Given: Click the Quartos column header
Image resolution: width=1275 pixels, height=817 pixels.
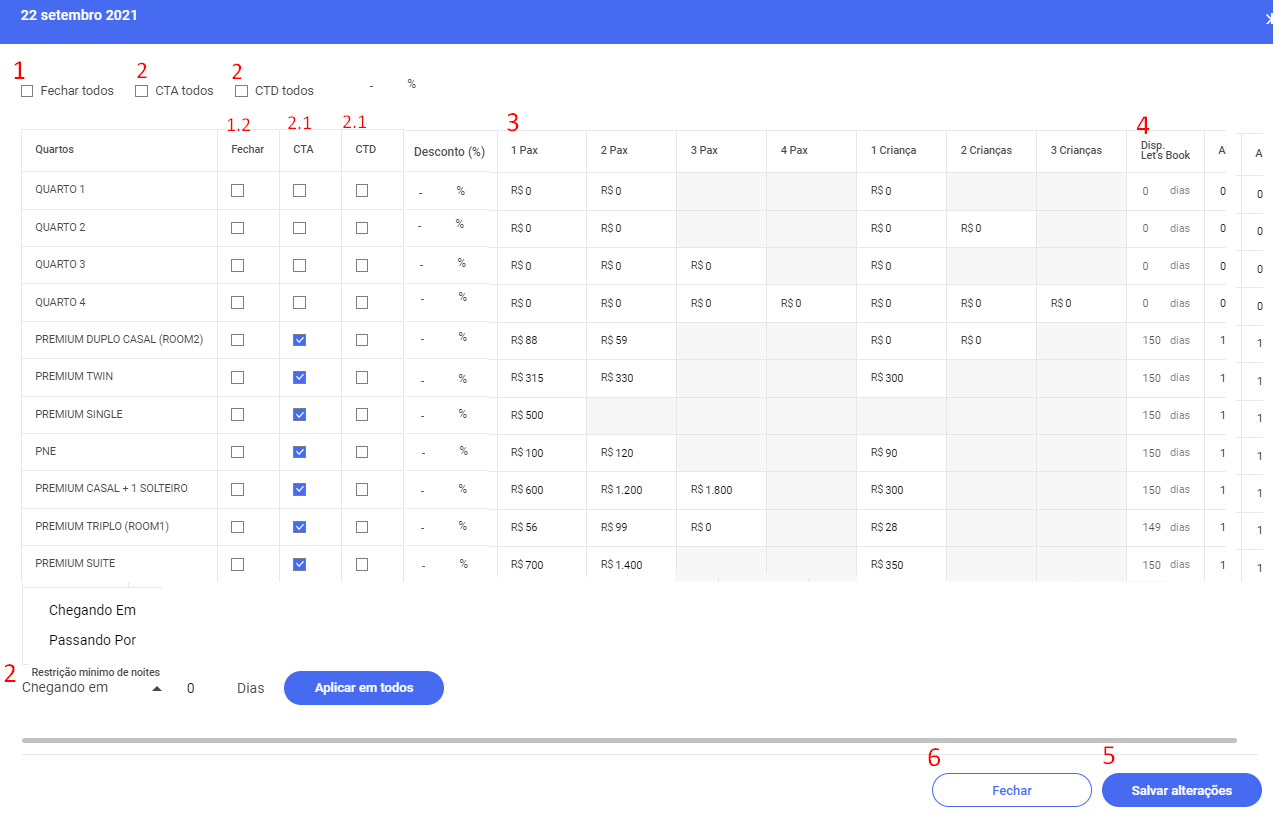Looking at the screenshot, I should pyautogui.click(x=54, y=150).
